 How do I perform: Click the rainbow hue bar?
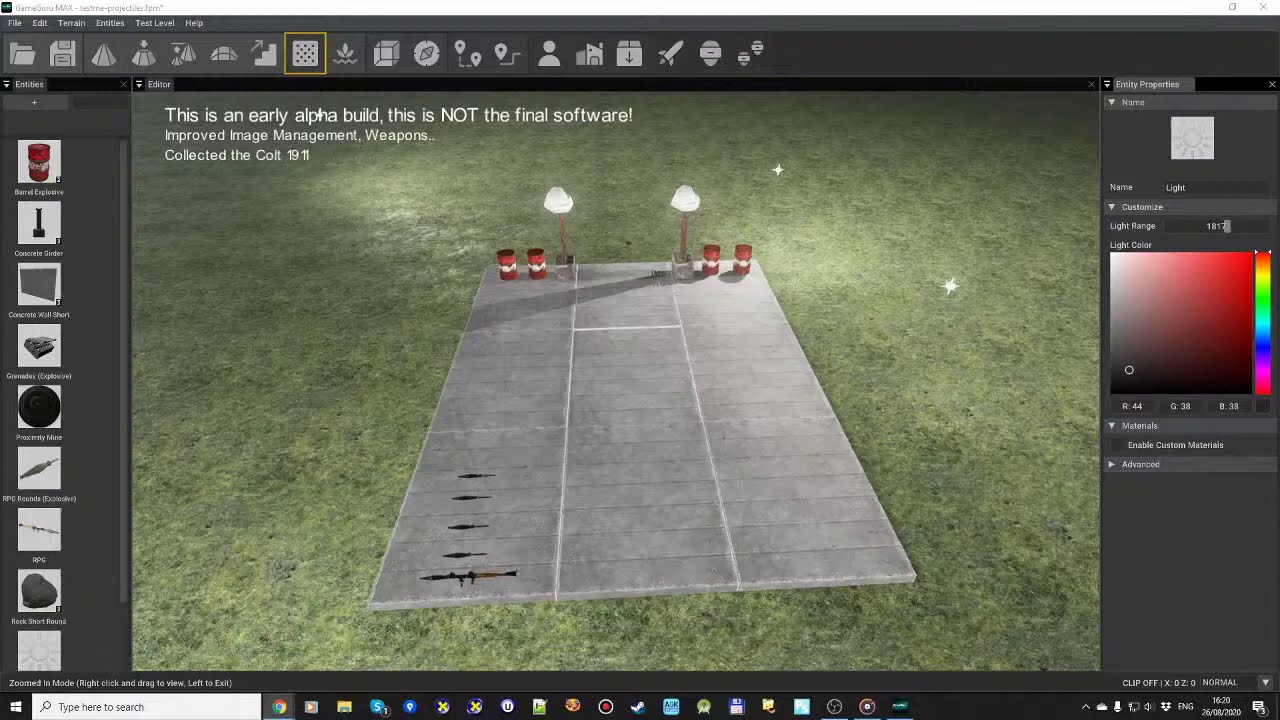click(x=1263, y=322)
